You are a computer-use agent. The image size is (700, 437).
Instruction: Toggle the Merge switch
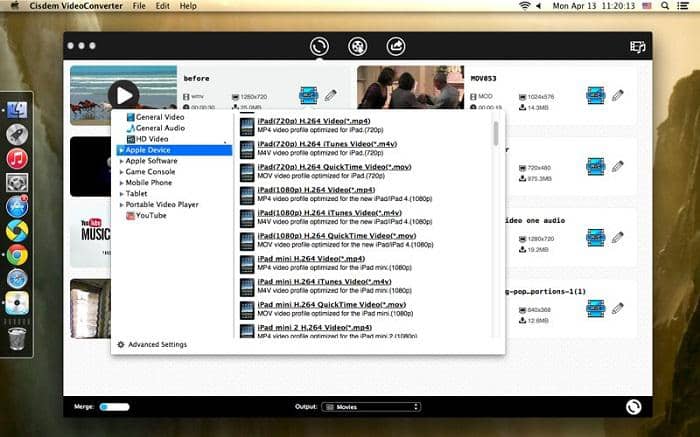click(x=114, y=407)
